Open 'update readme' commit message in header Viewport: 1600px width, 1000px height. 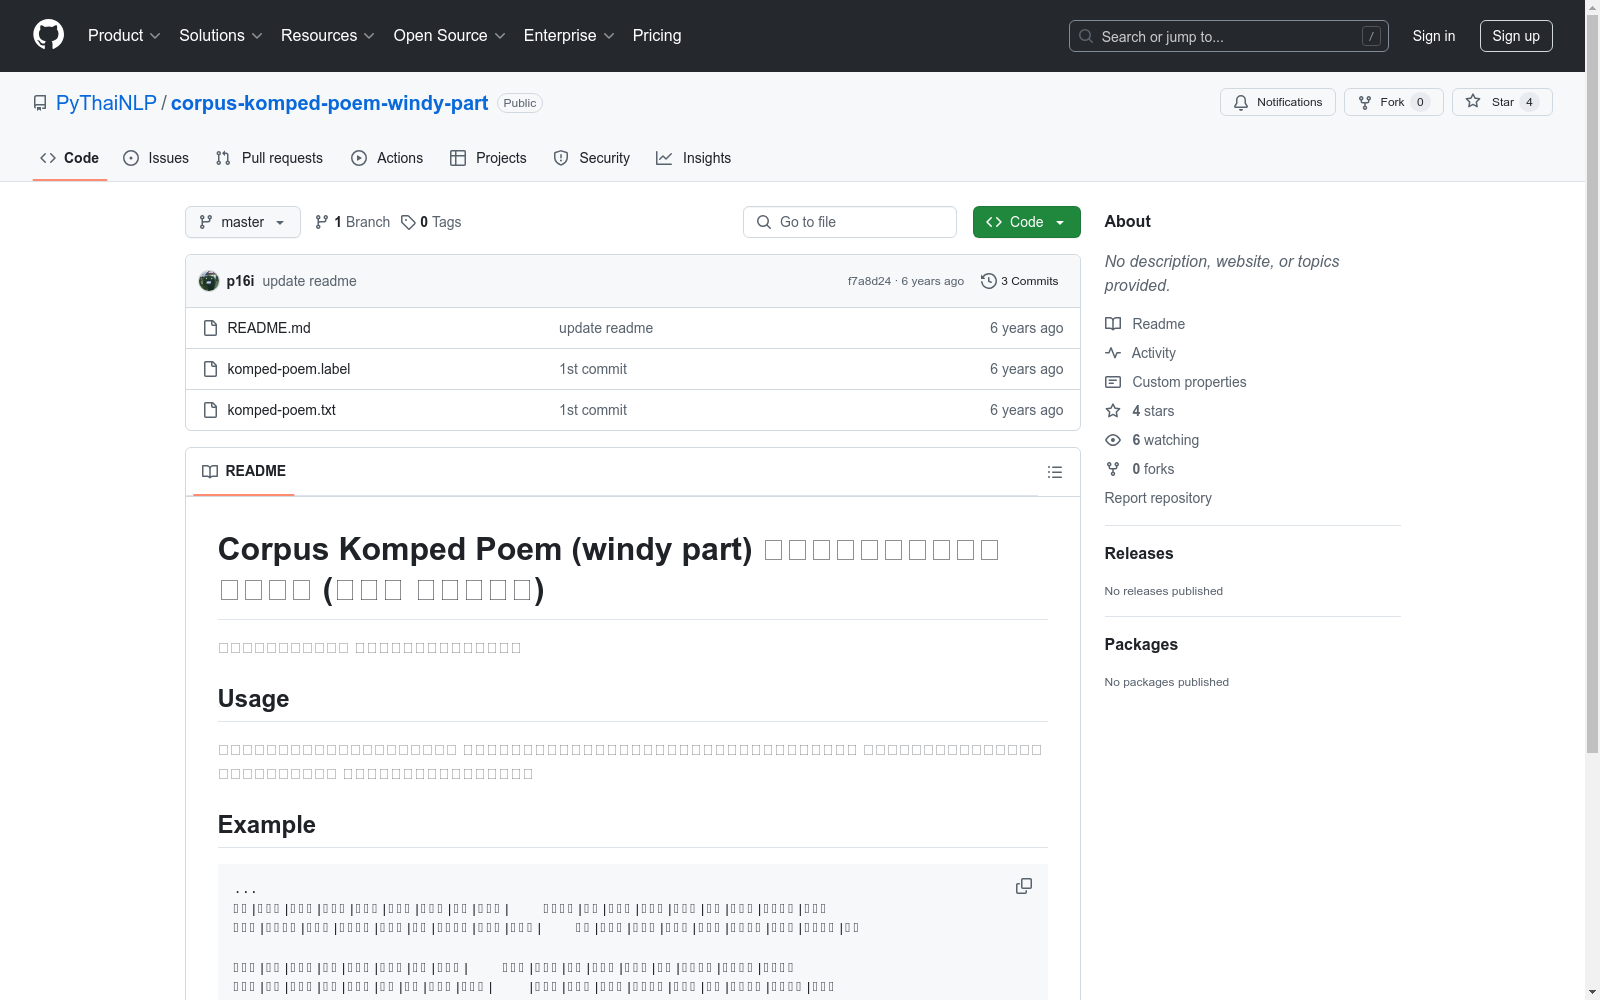point(310,281)
